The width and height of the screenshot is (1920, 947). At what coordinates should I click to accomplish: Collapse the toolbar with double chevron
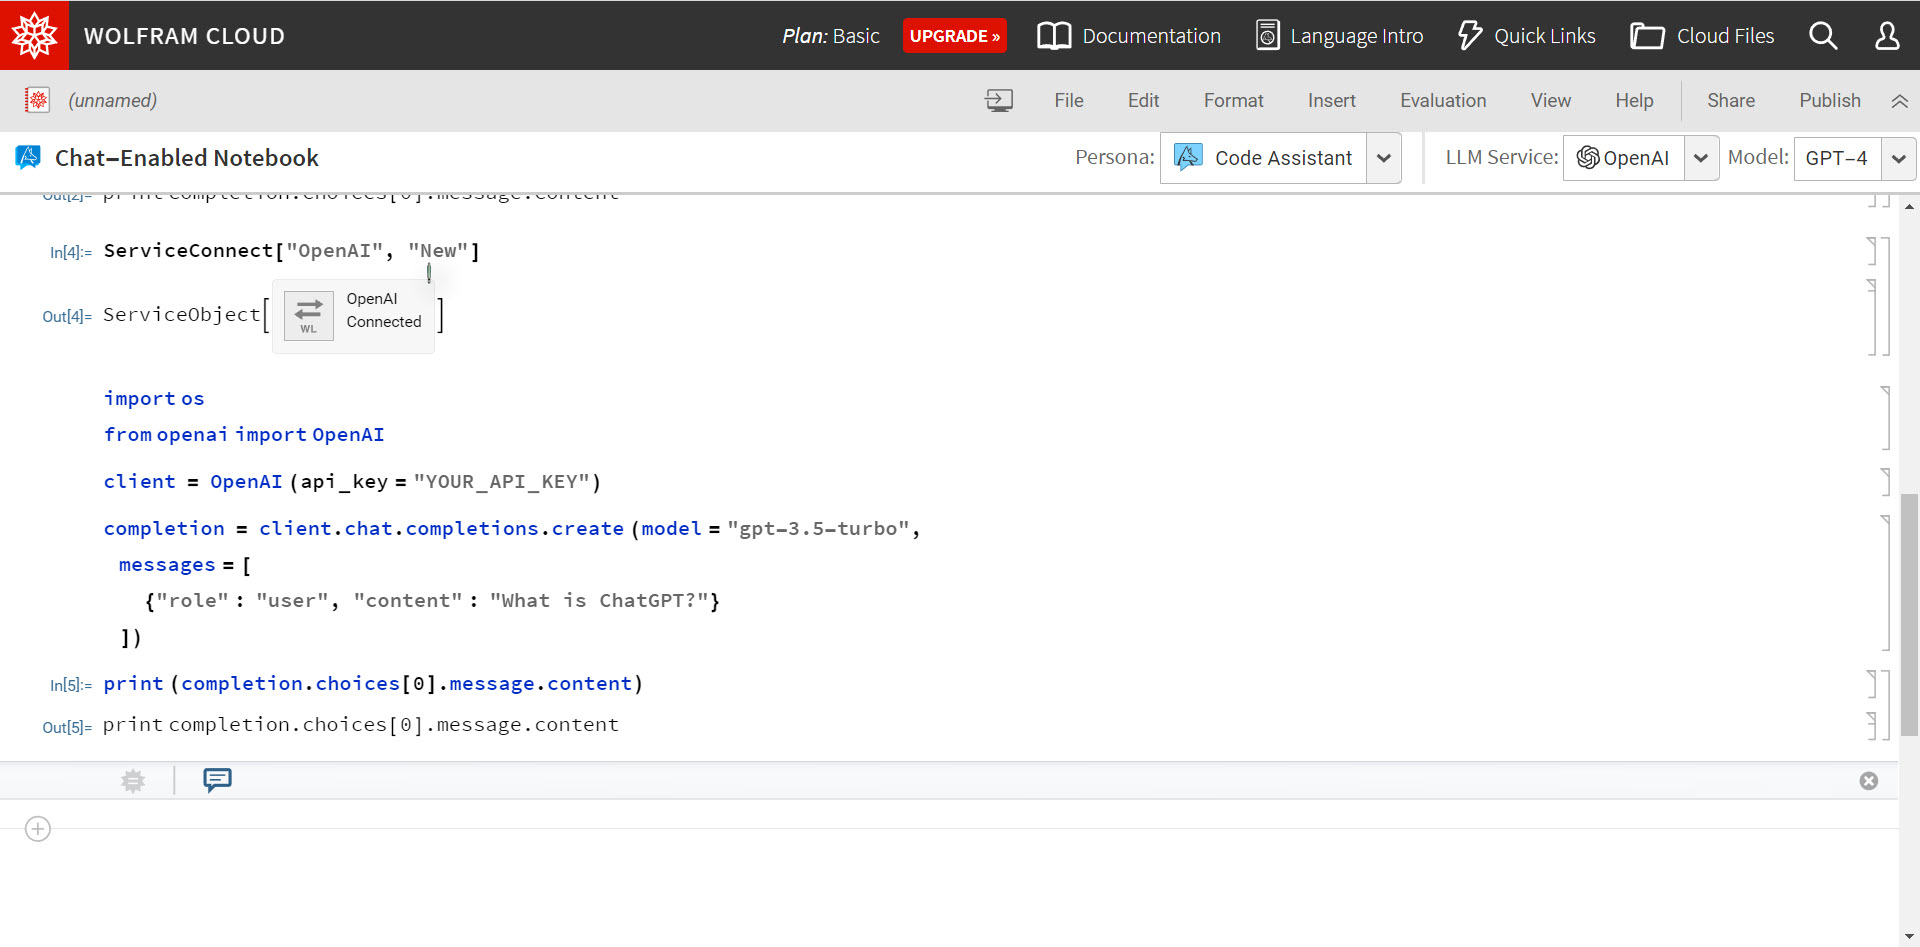click(x=1900, y=101)
